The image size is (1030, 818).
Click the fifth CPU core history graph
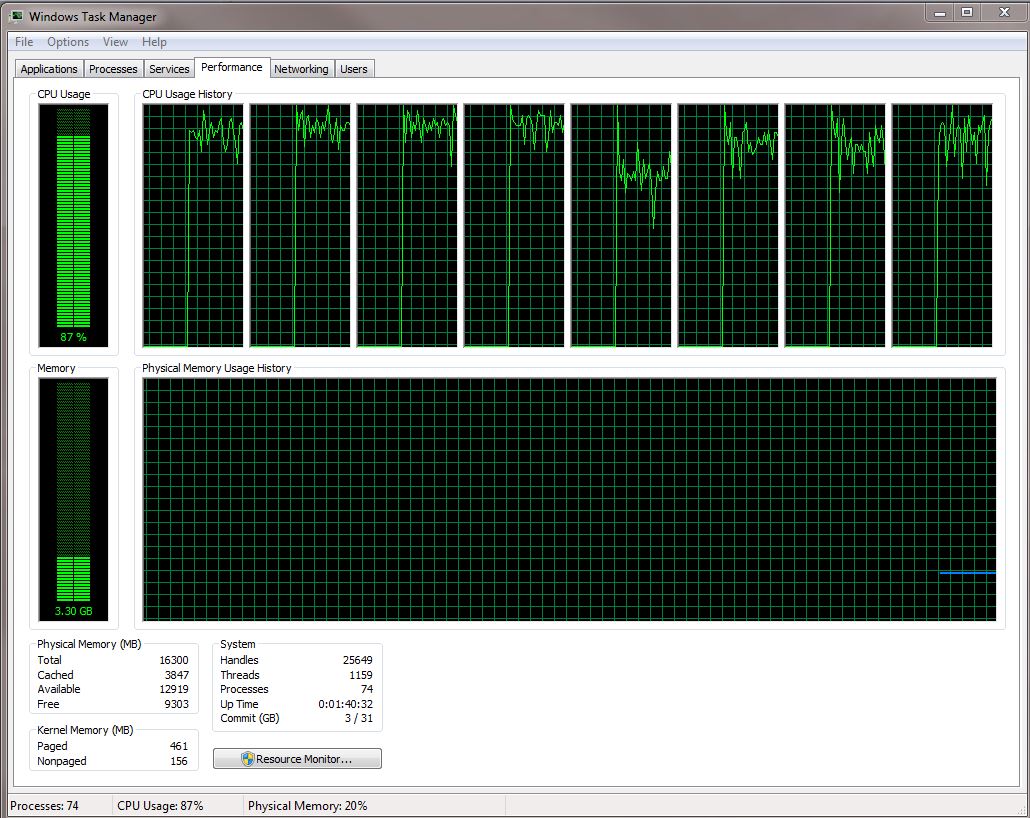(621, 225)
